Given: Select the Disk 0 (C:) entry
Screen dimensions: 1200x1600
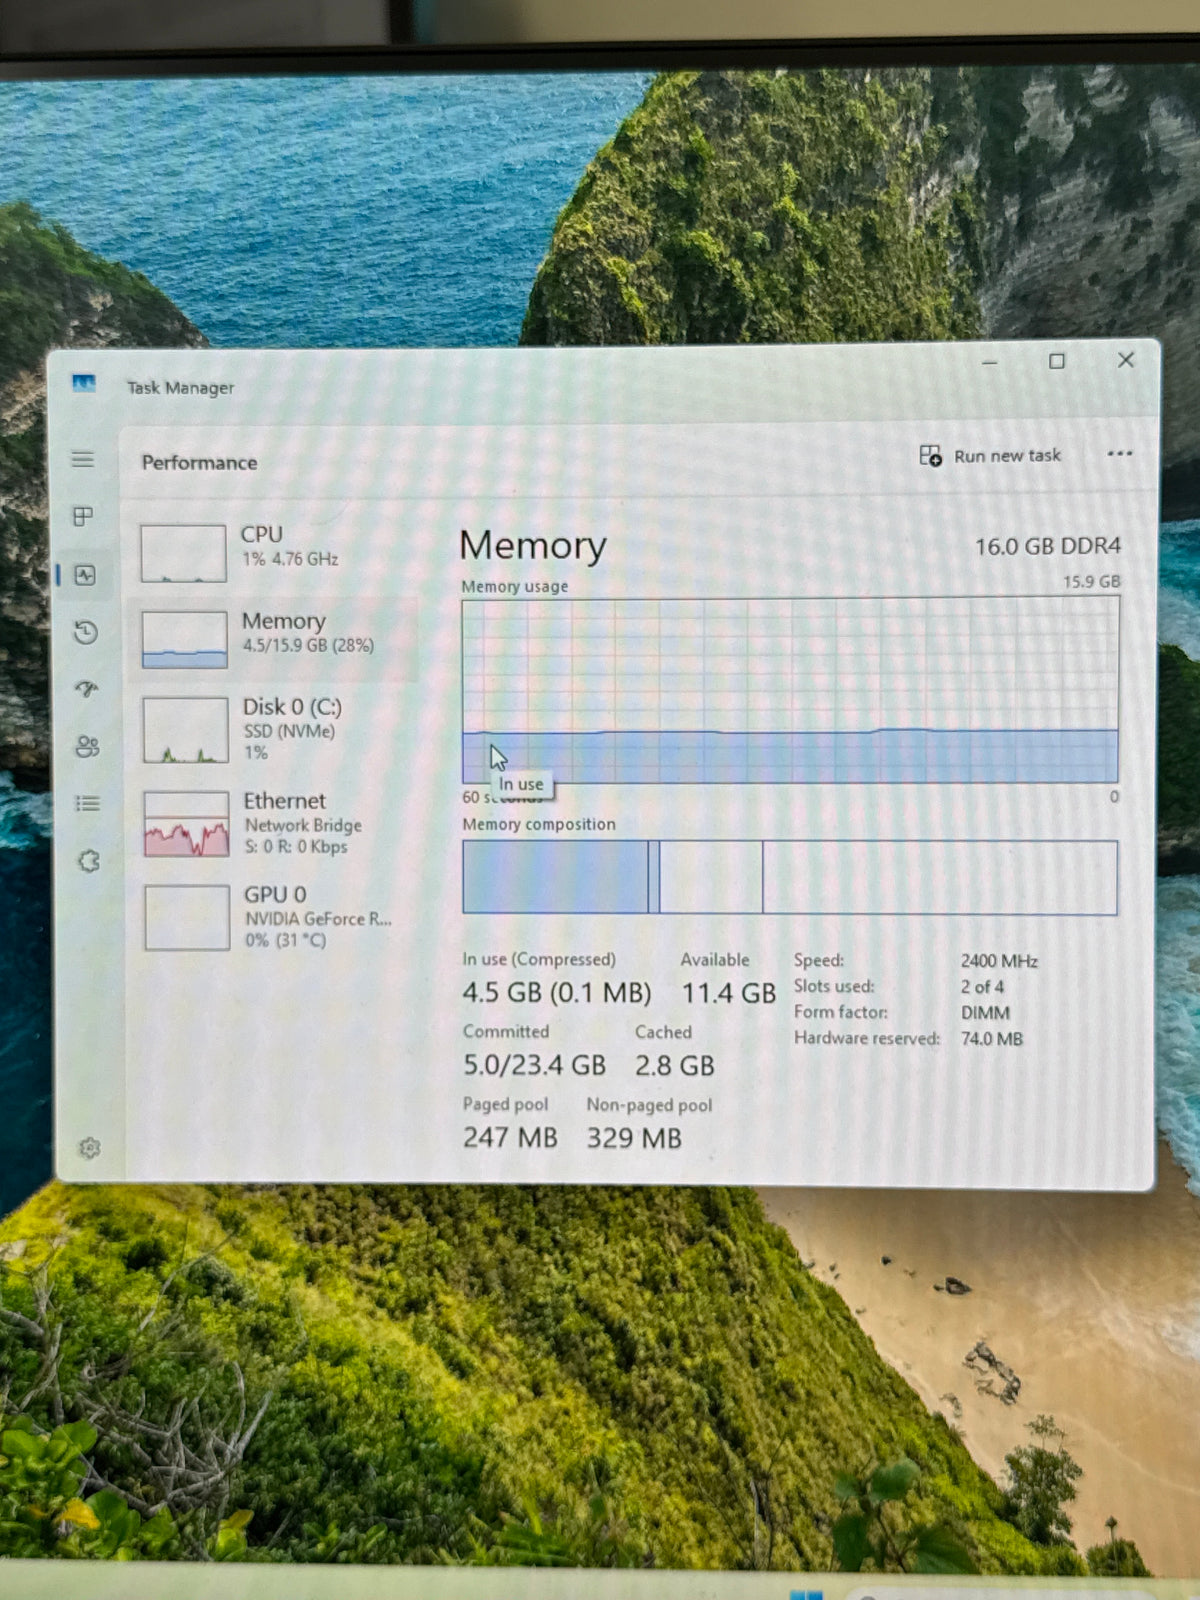Looking at the screenshot, I should pos(273,729).
